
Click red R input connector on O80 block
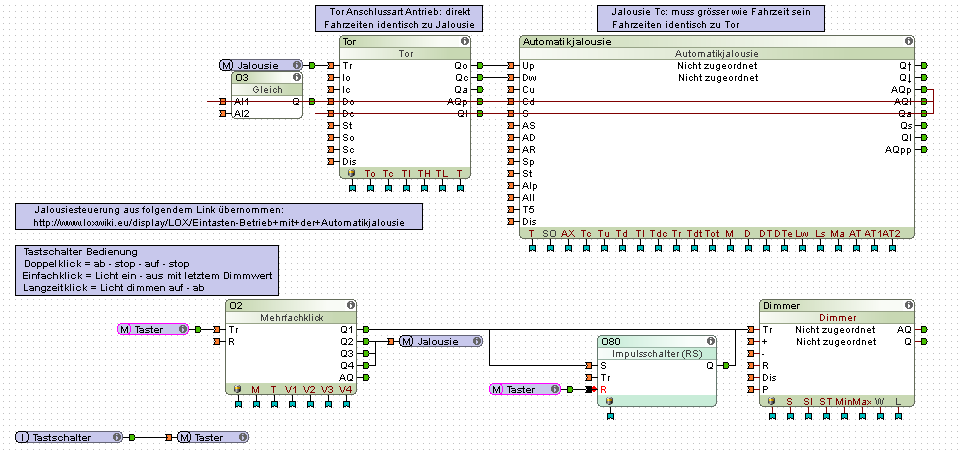coord(590,389)
